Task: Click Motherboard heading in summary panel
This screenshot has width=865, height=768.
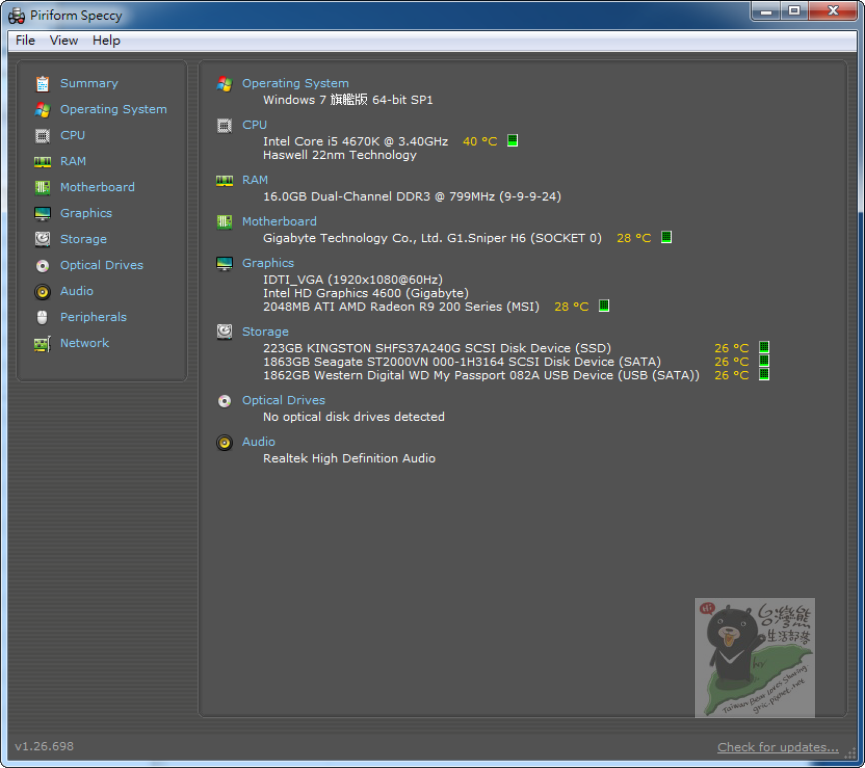Action: 279,221
